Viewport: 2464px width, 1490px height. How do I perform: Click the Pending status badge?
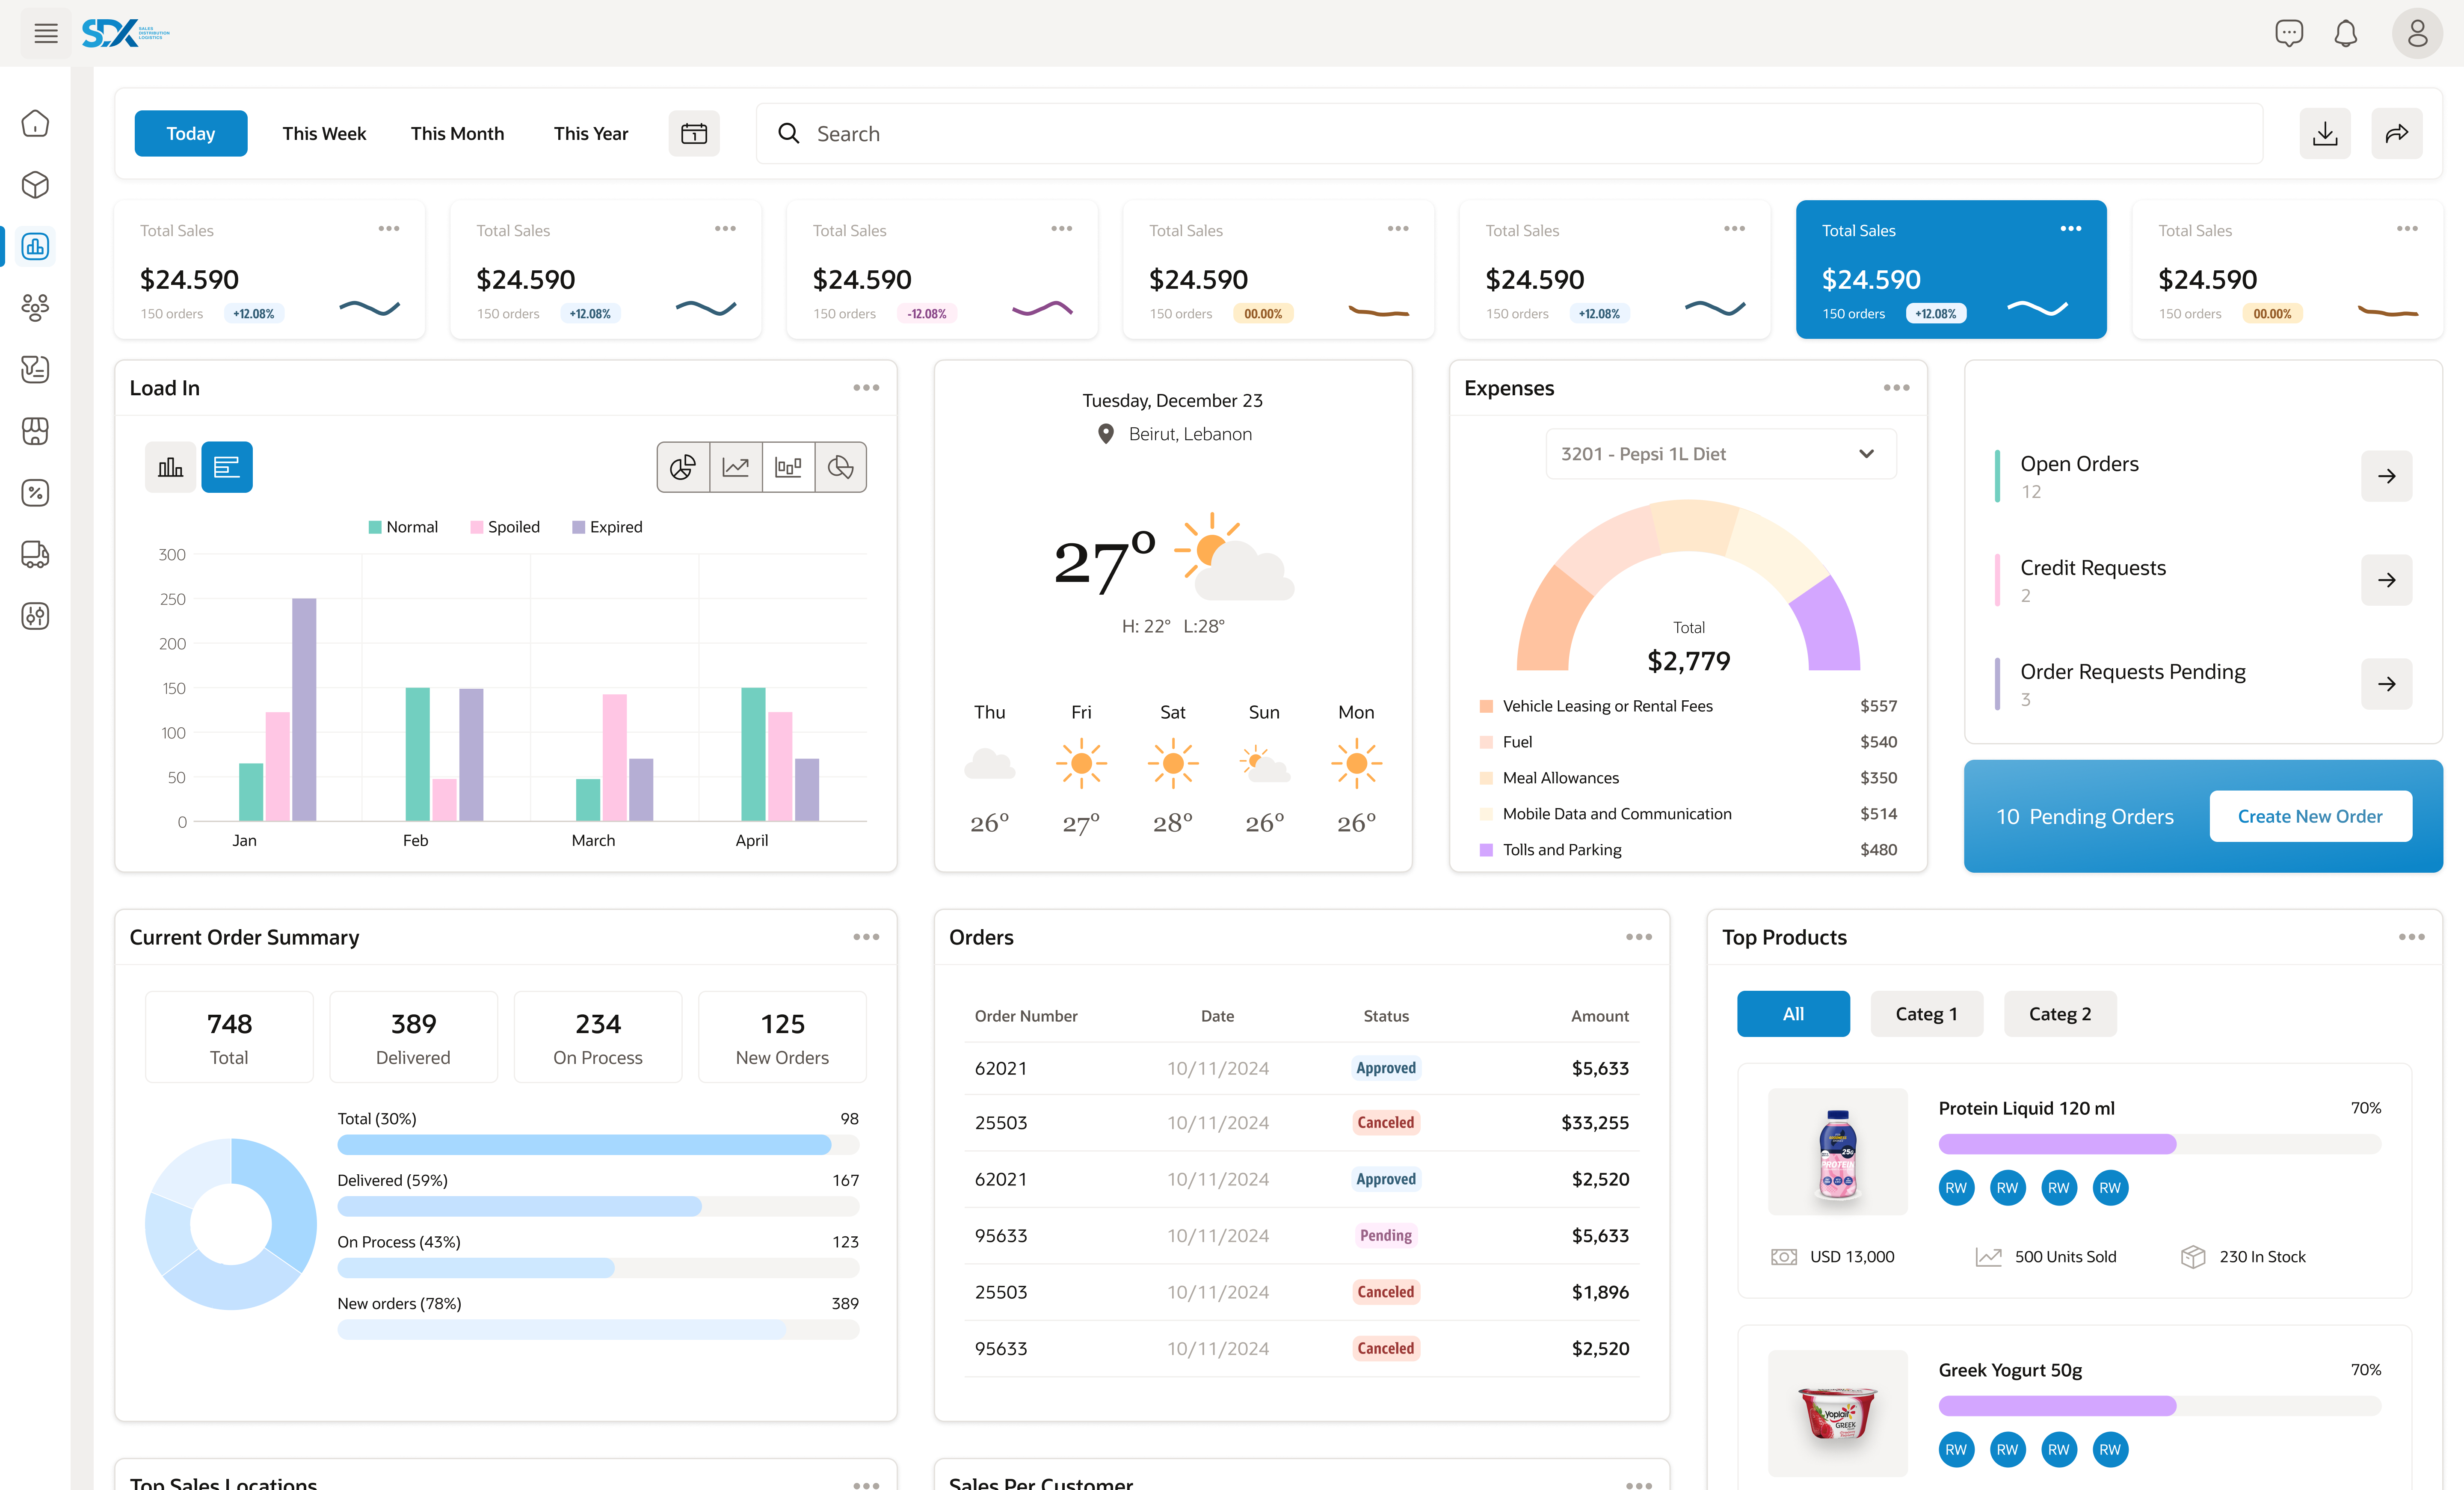(1385, 1236)
